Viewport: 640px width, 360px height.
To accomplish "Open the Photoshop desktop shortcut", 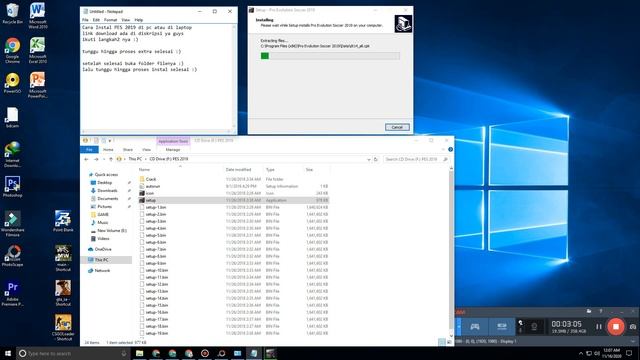I will [x=12, y=187].
